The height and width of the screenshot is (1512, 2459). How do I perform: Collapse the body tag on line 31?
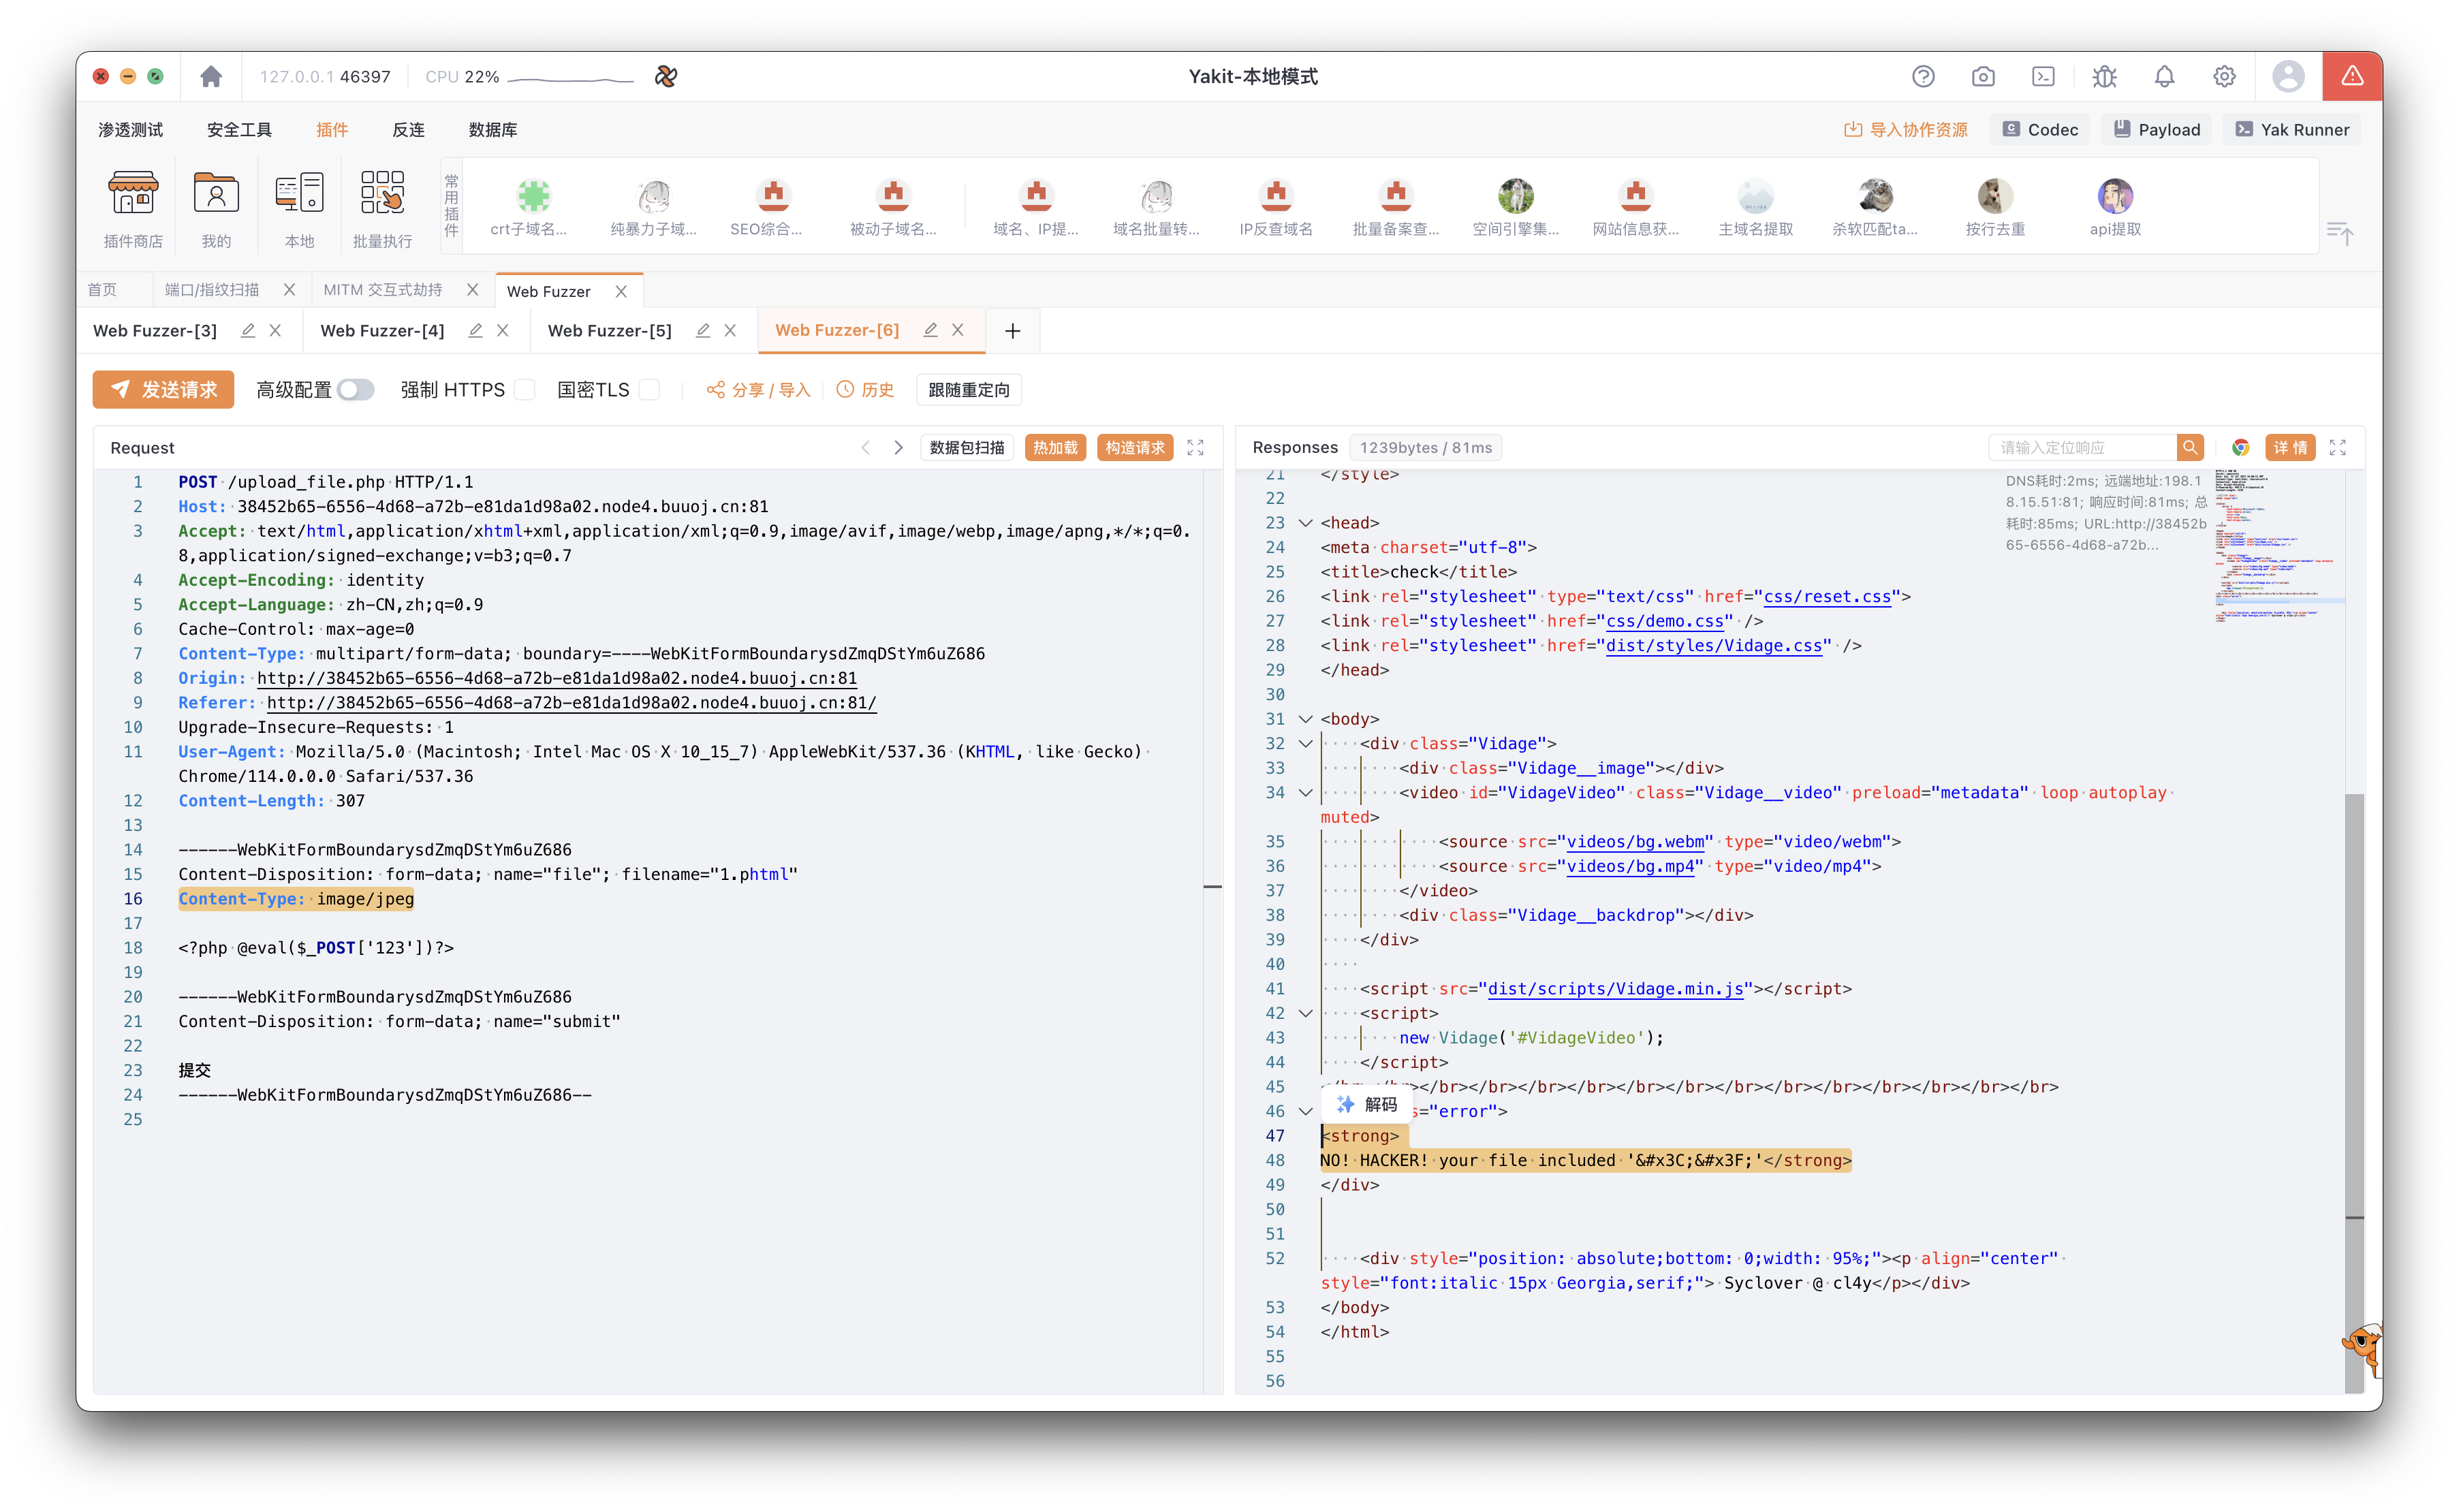[x=1305, y=719]
